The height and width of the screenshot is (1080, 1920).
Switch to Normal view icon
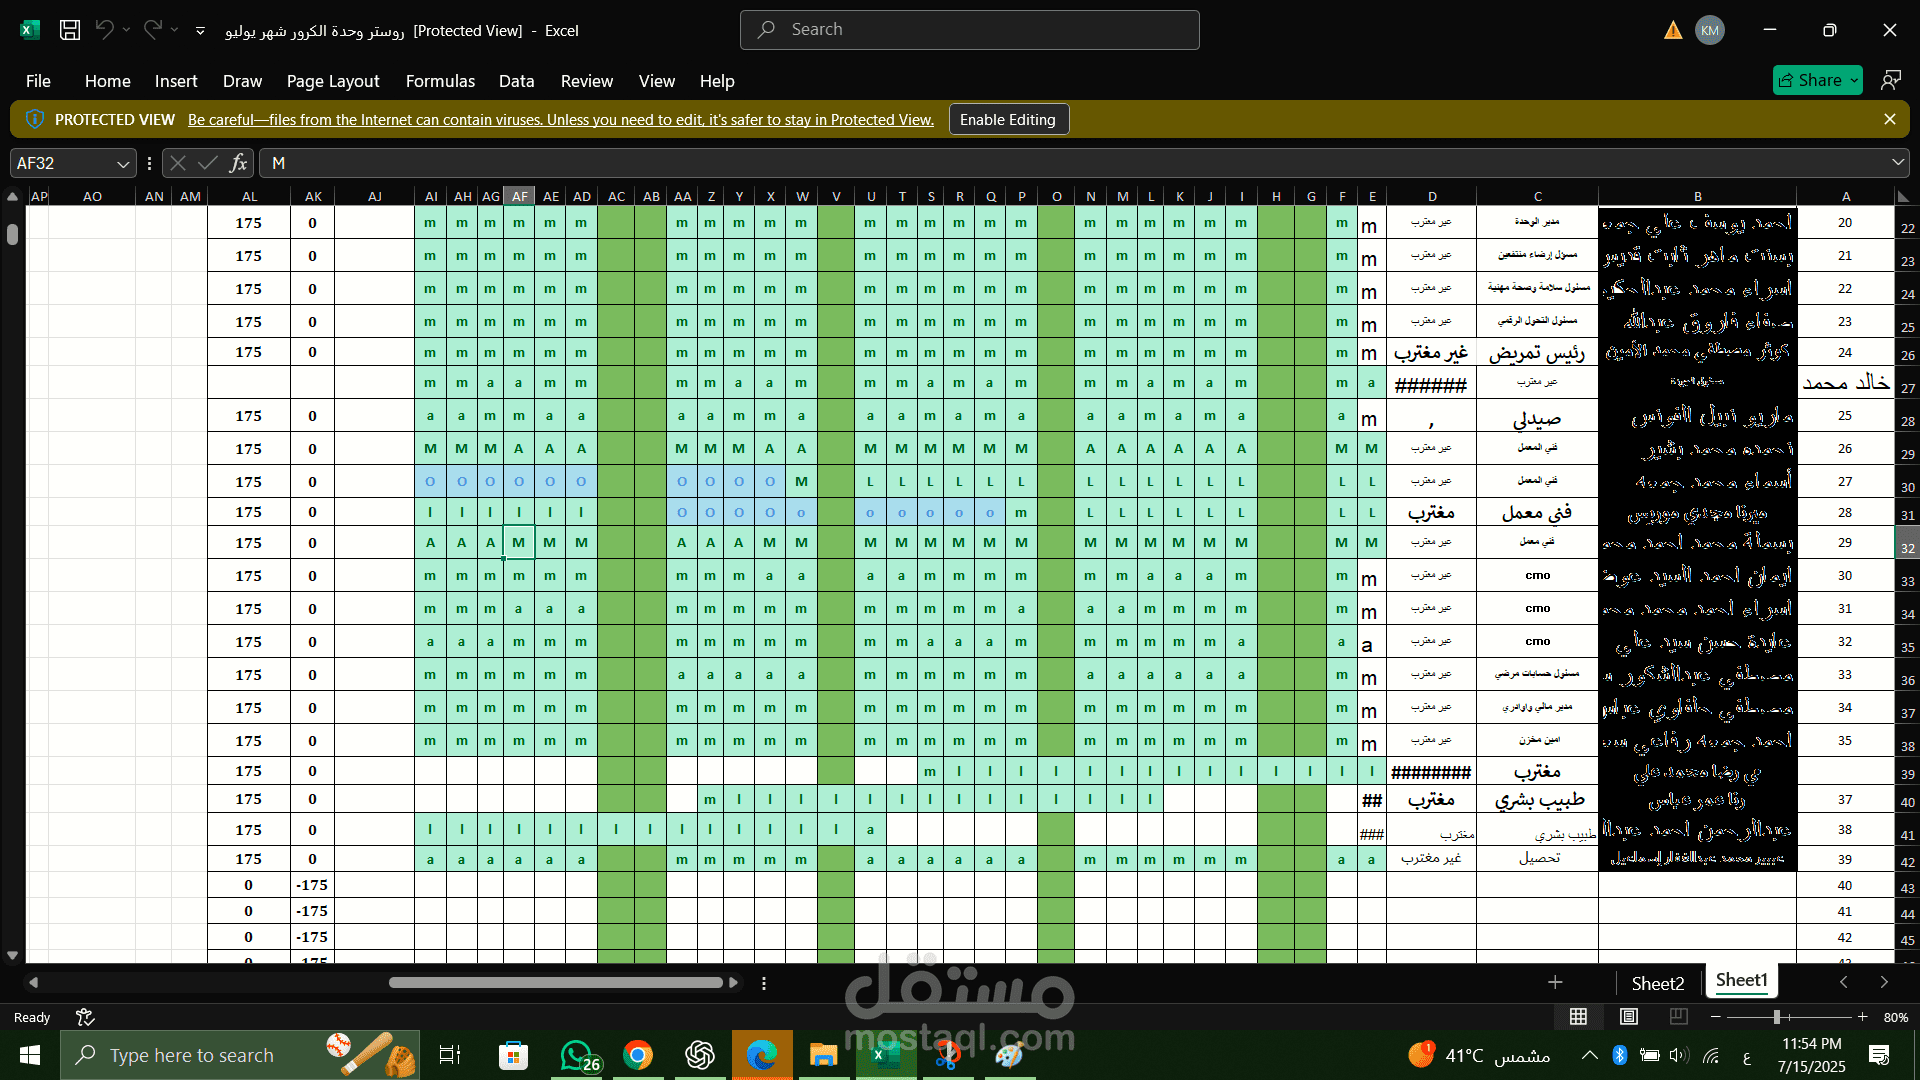1578,1017
